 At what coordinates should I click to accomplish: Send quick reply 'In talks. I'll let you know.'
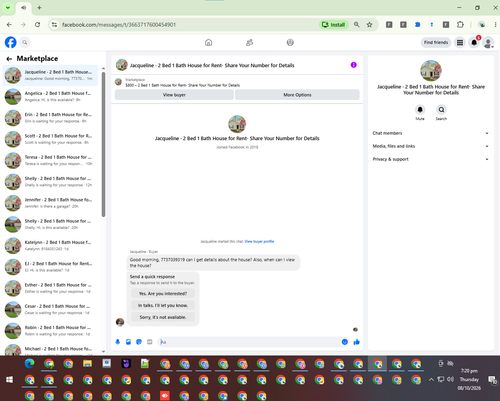[163, 305]
